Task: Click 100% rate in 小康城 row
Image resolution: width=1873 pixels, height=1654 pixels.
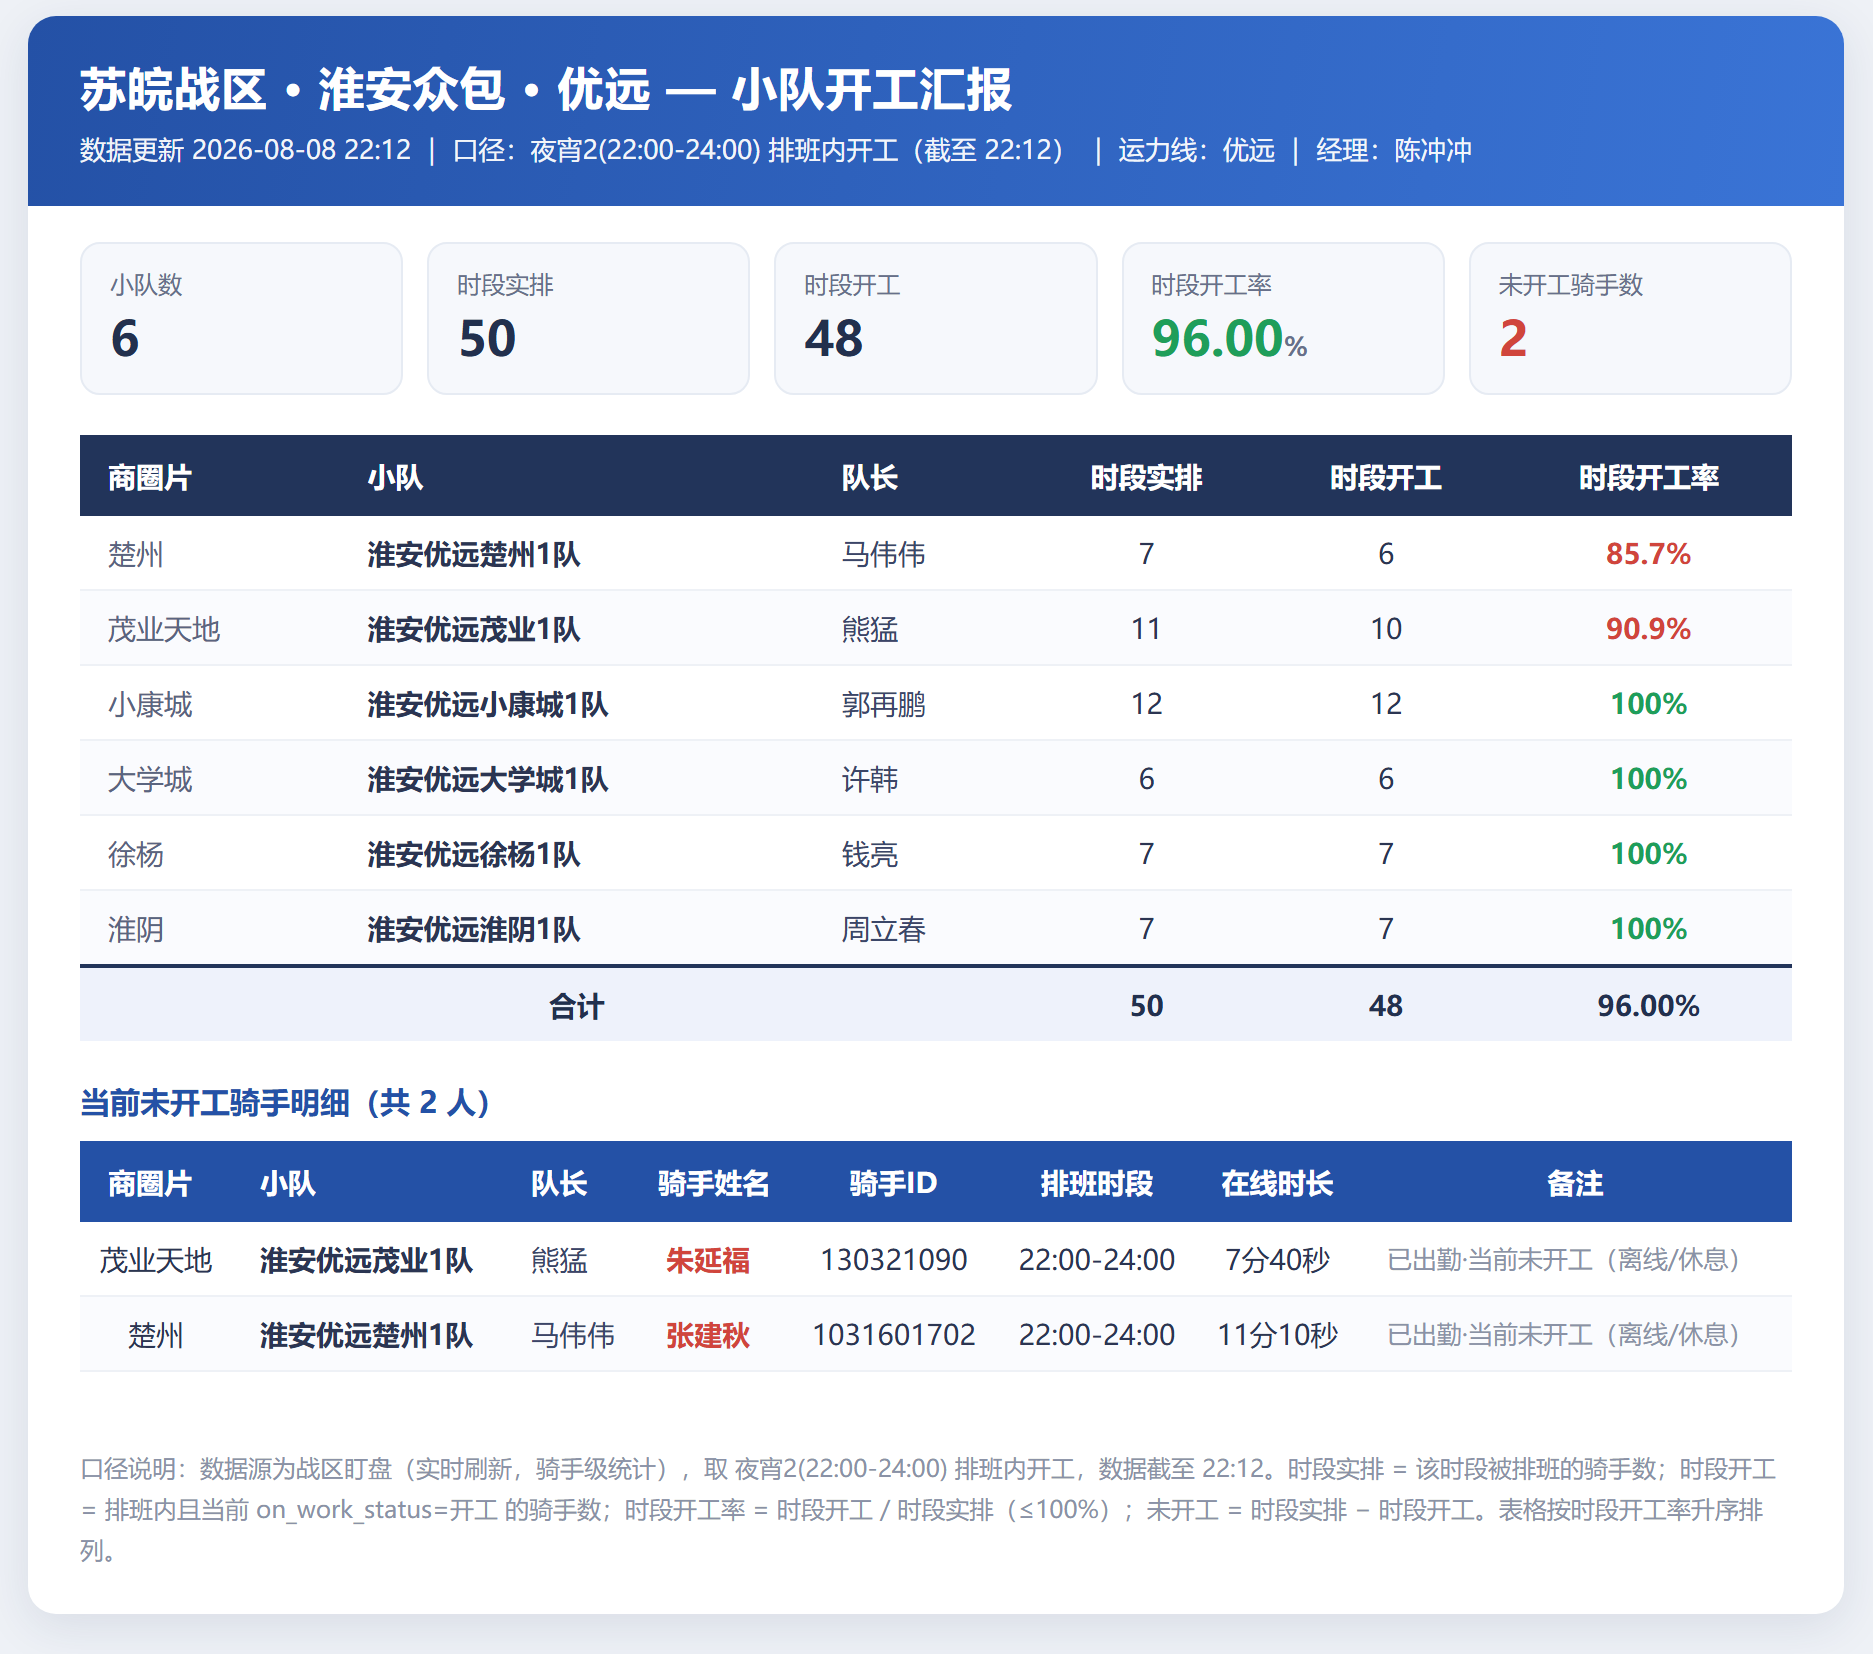Action: coord(1648,704)
